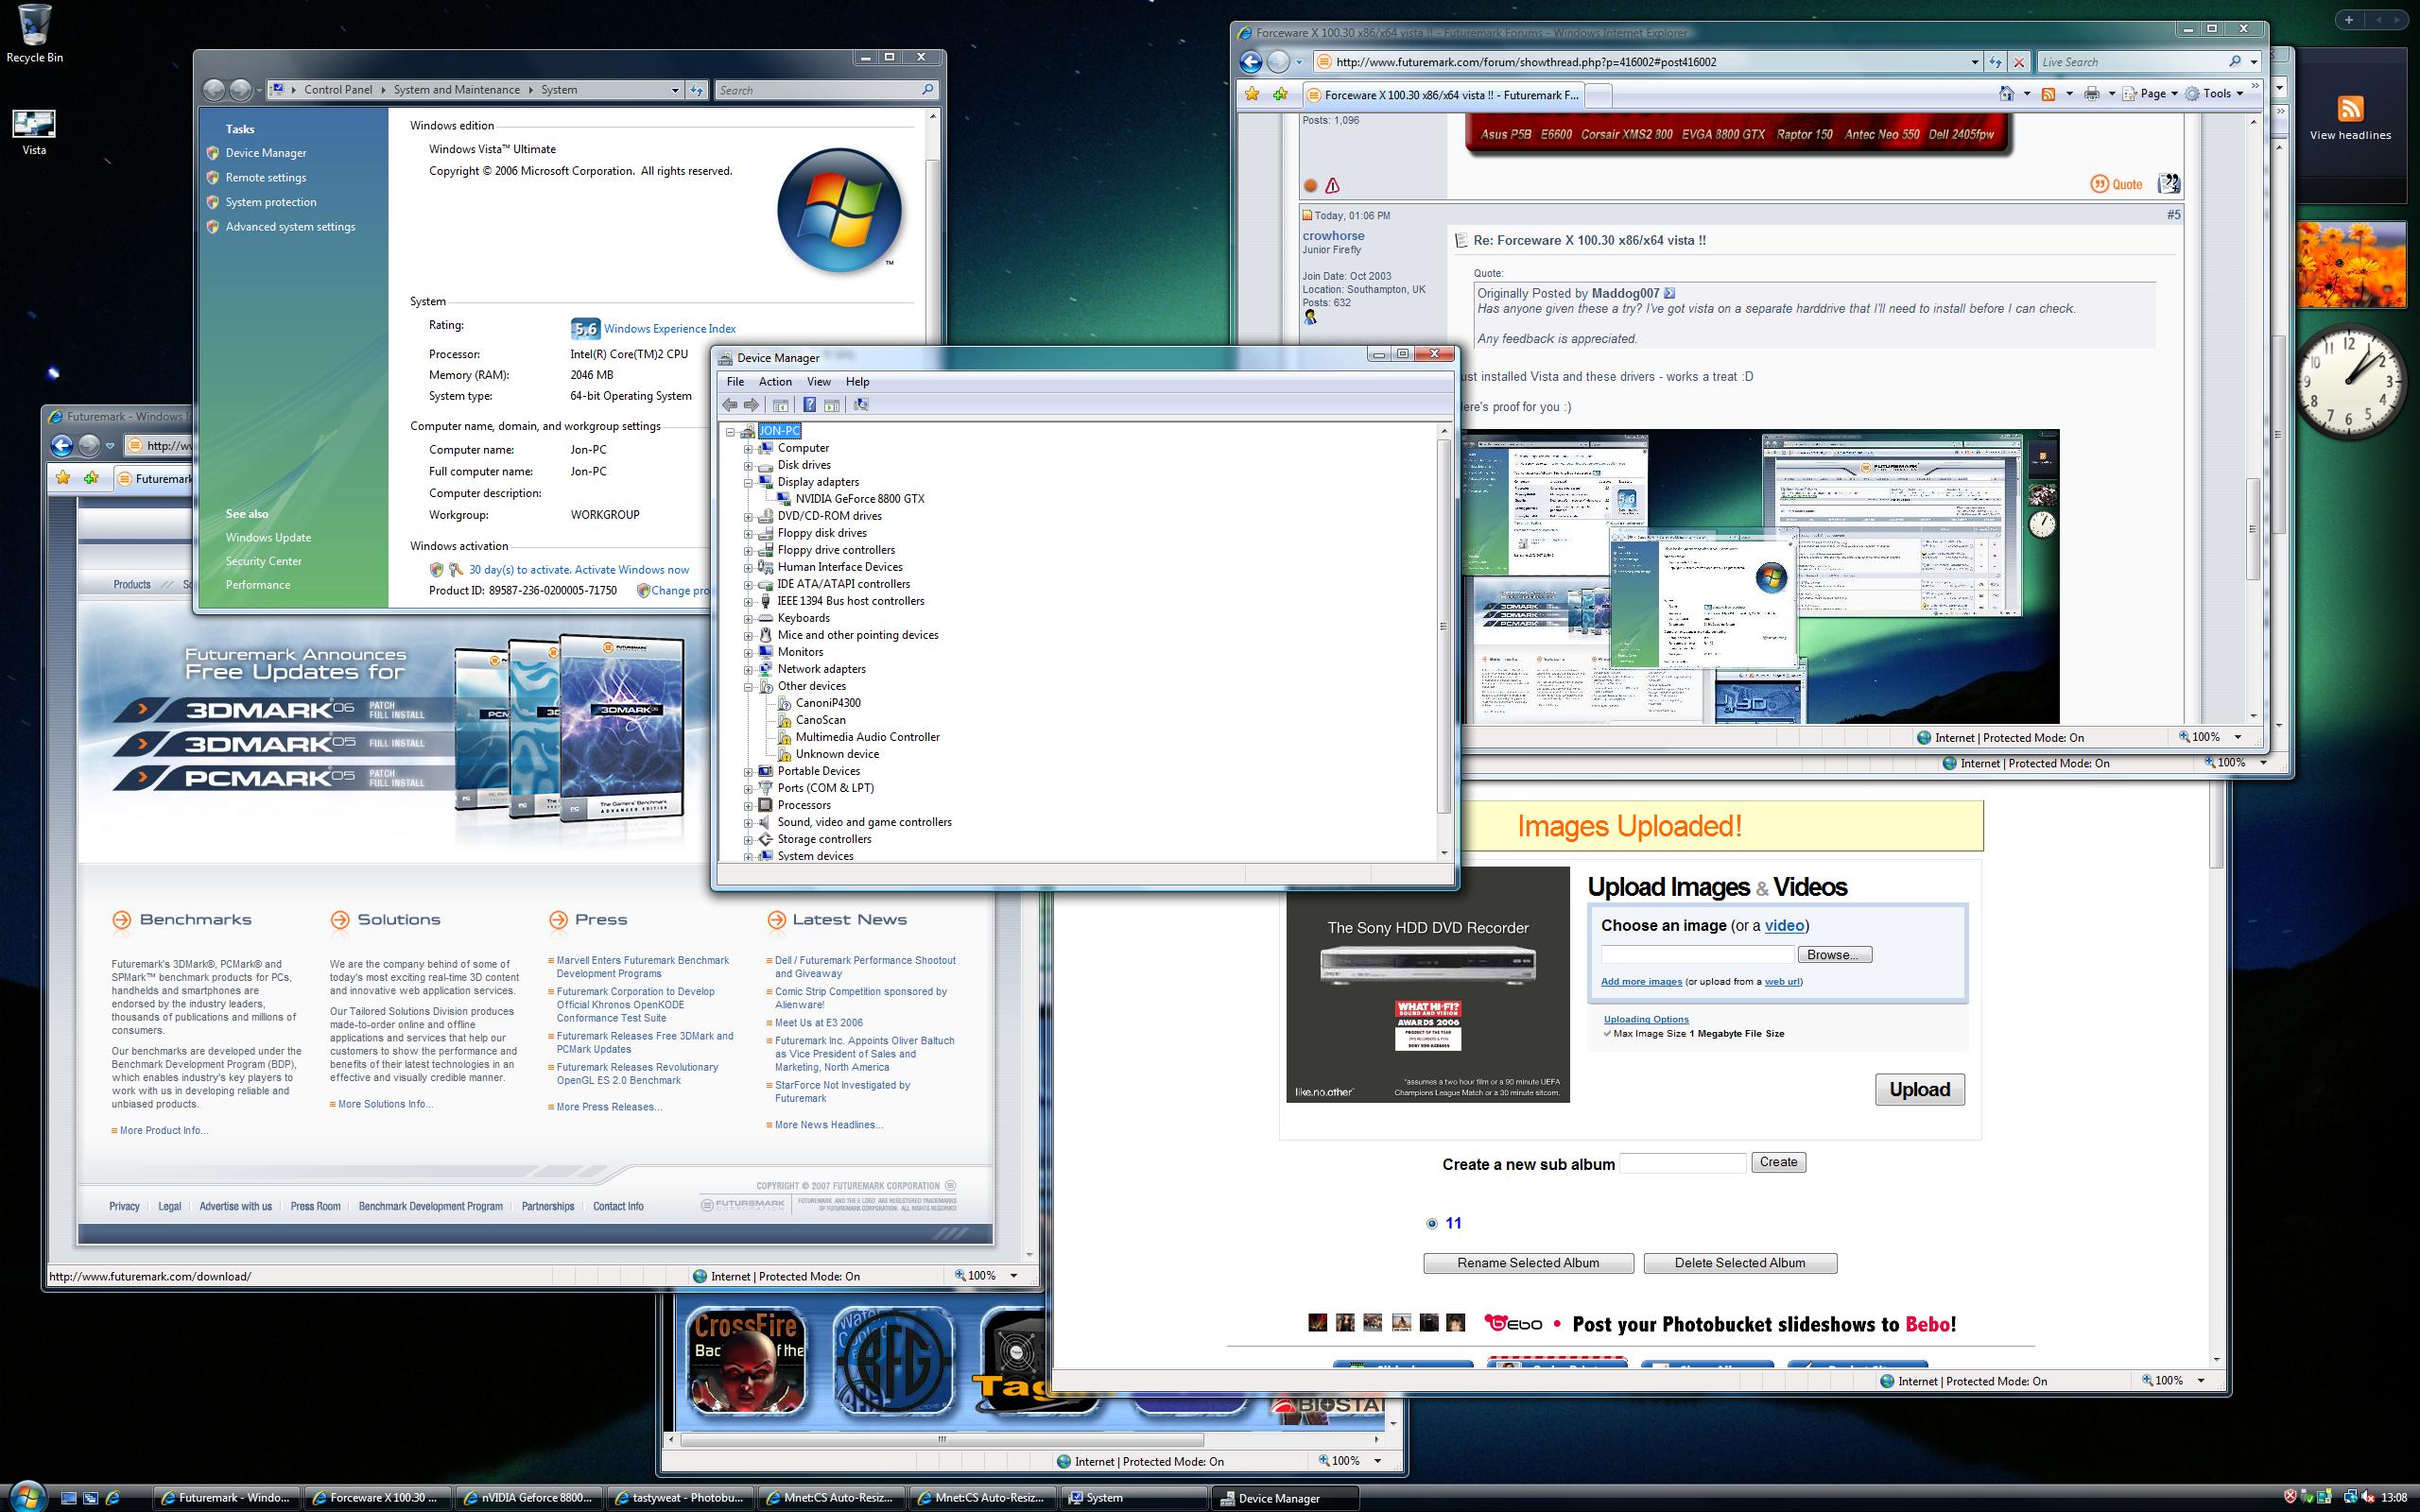Click Delete Selected Album button
Viewport: 2420px width, 1512px height.
1740,1263
